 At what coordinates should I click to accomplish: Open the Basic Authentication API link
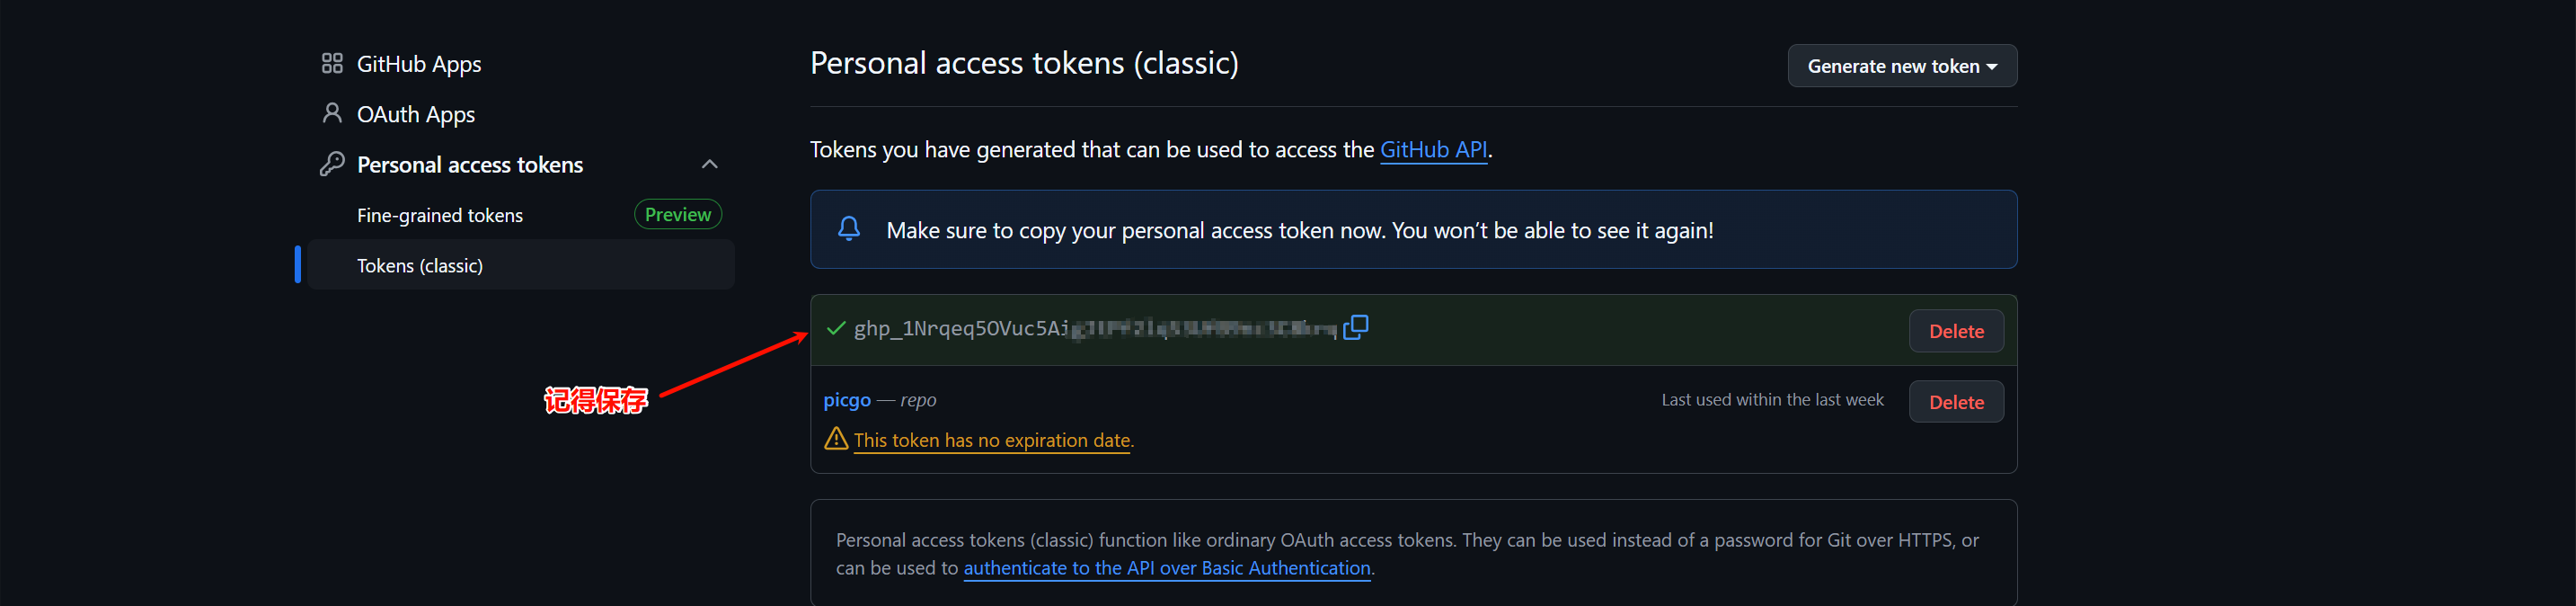tap(1166, 568)
